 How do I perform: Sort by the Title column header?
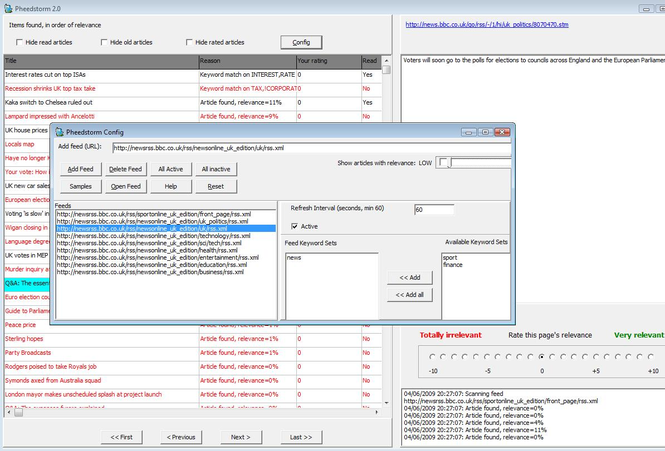pyautogui.click(x=101, y=61)
